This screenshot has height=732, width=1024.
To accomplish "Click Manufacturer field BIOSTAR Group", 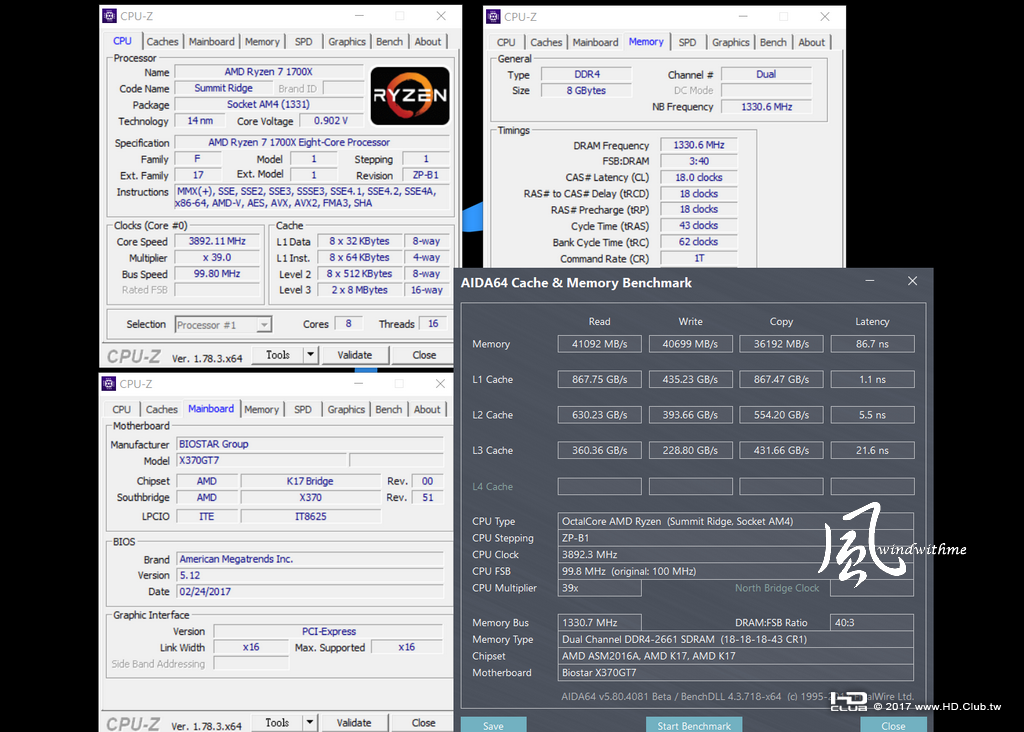I will pos(310,444).
